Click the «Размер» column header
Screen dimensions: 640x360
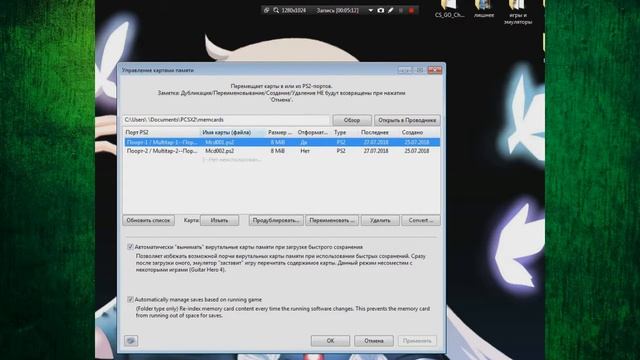280,133
